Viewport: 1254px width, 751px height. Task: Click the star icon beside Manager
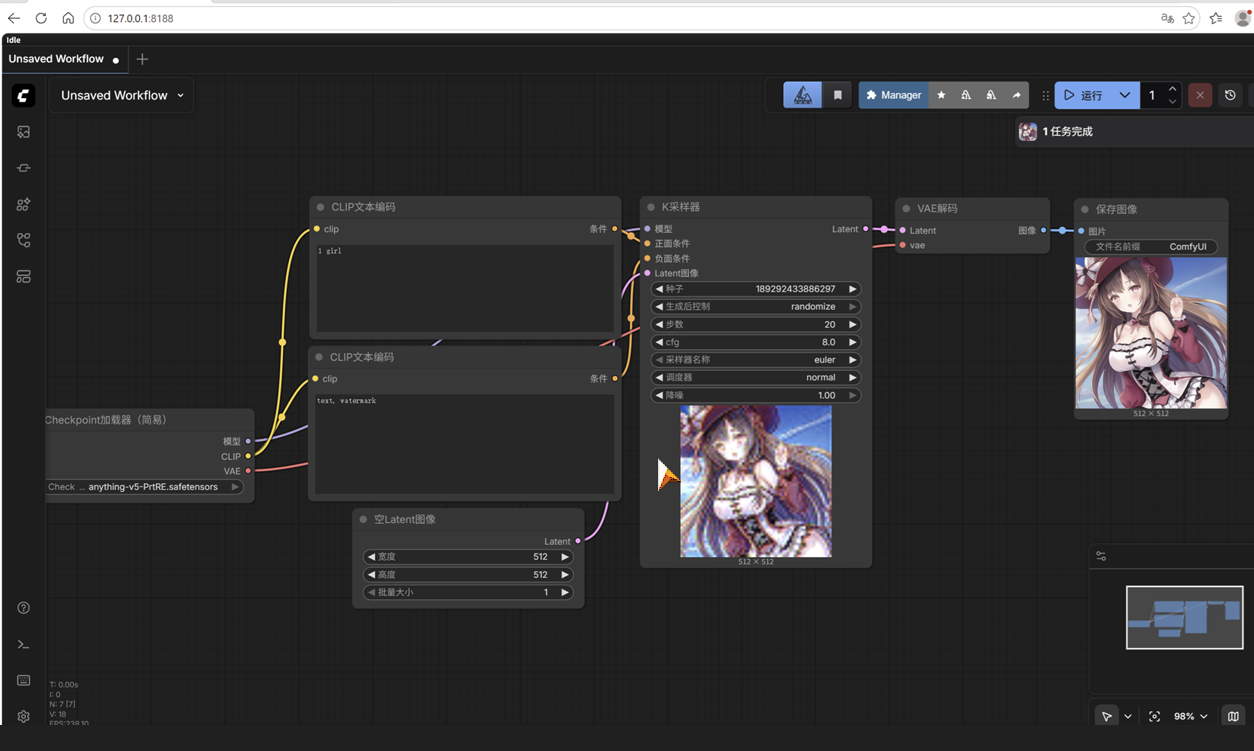(941, 95)
